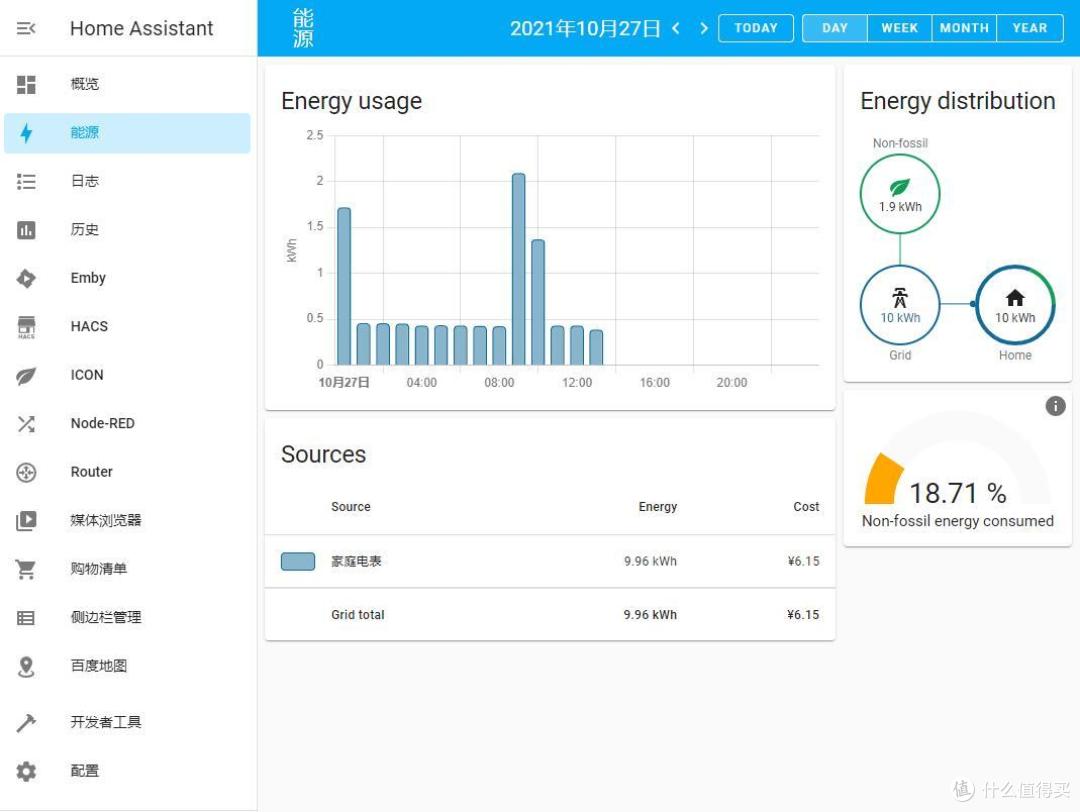Open the 日志 menu item

tap(127, 182)
